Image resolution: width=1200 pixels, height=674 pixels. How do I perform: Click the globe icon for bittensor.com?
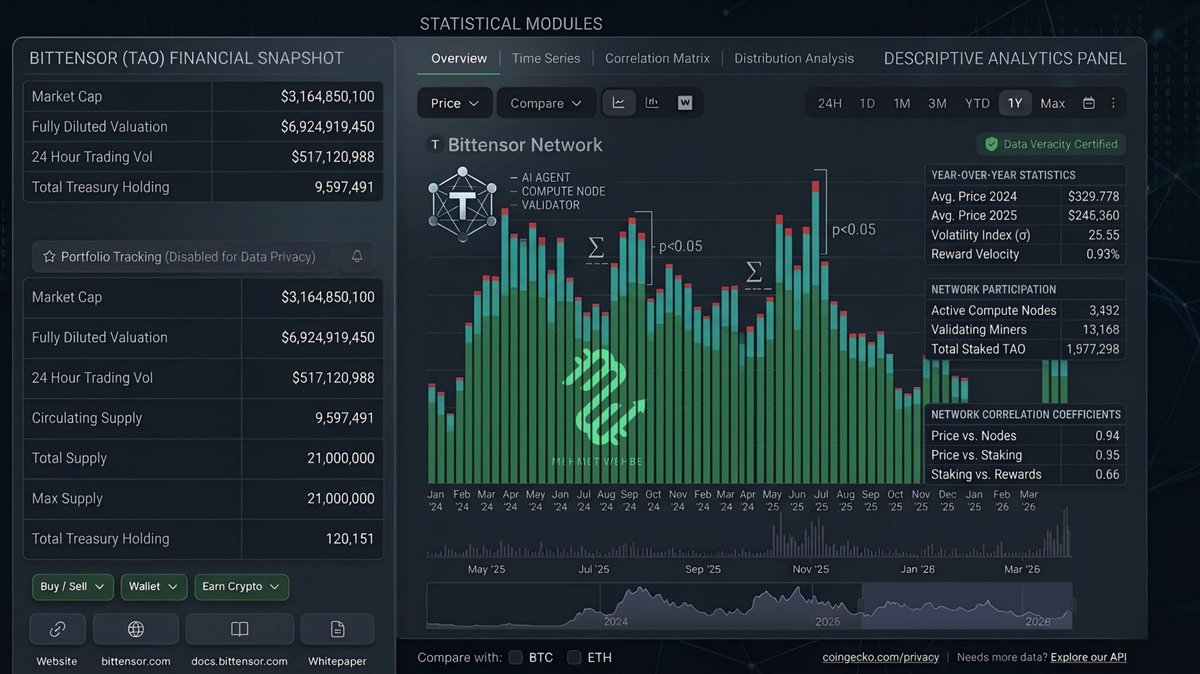click(x=136, y=629)
